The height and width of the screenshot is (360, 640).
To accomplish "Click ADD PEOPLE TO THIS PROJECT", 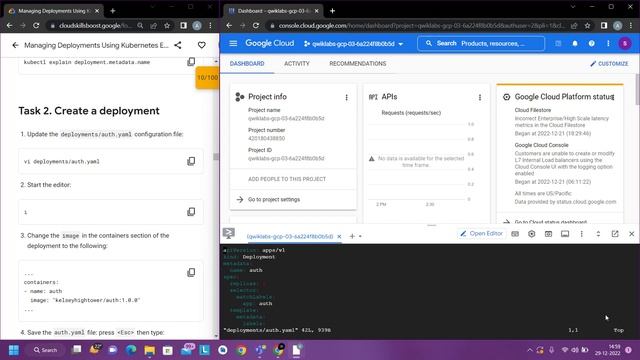I will tap(287, 179).
